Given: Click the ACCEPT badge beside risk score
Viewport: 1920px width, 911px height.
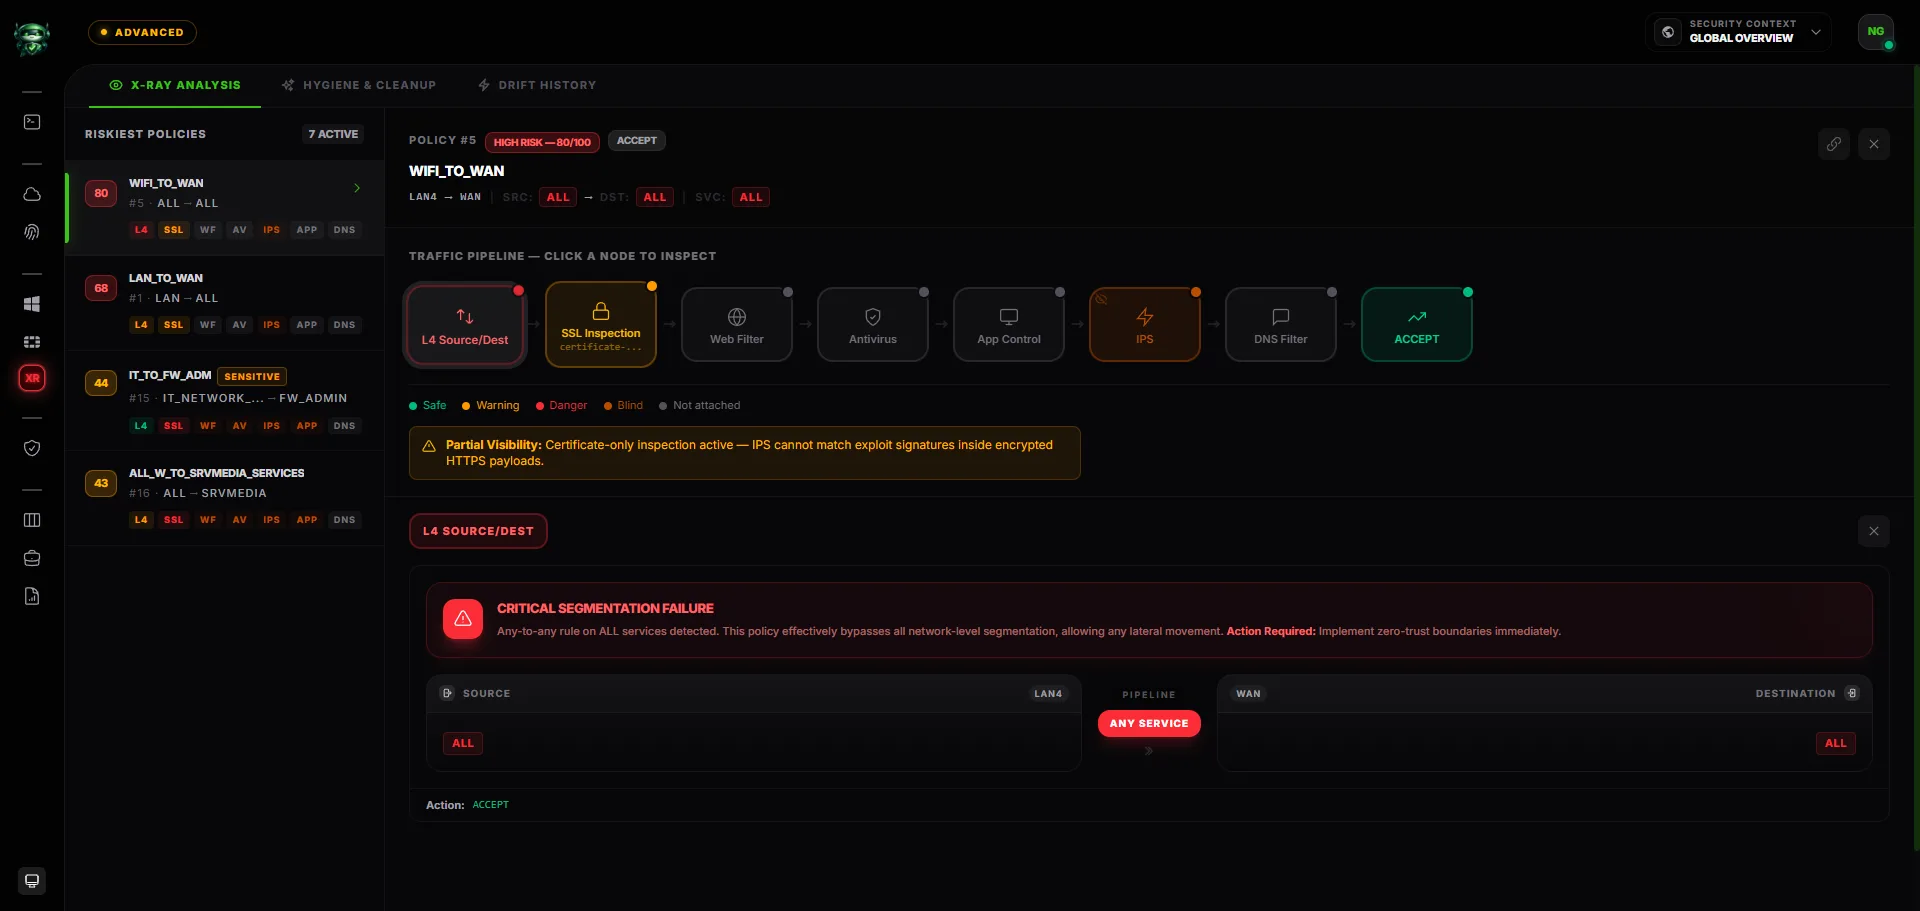Looking at the screenshot, I should (x=637, y=141).
